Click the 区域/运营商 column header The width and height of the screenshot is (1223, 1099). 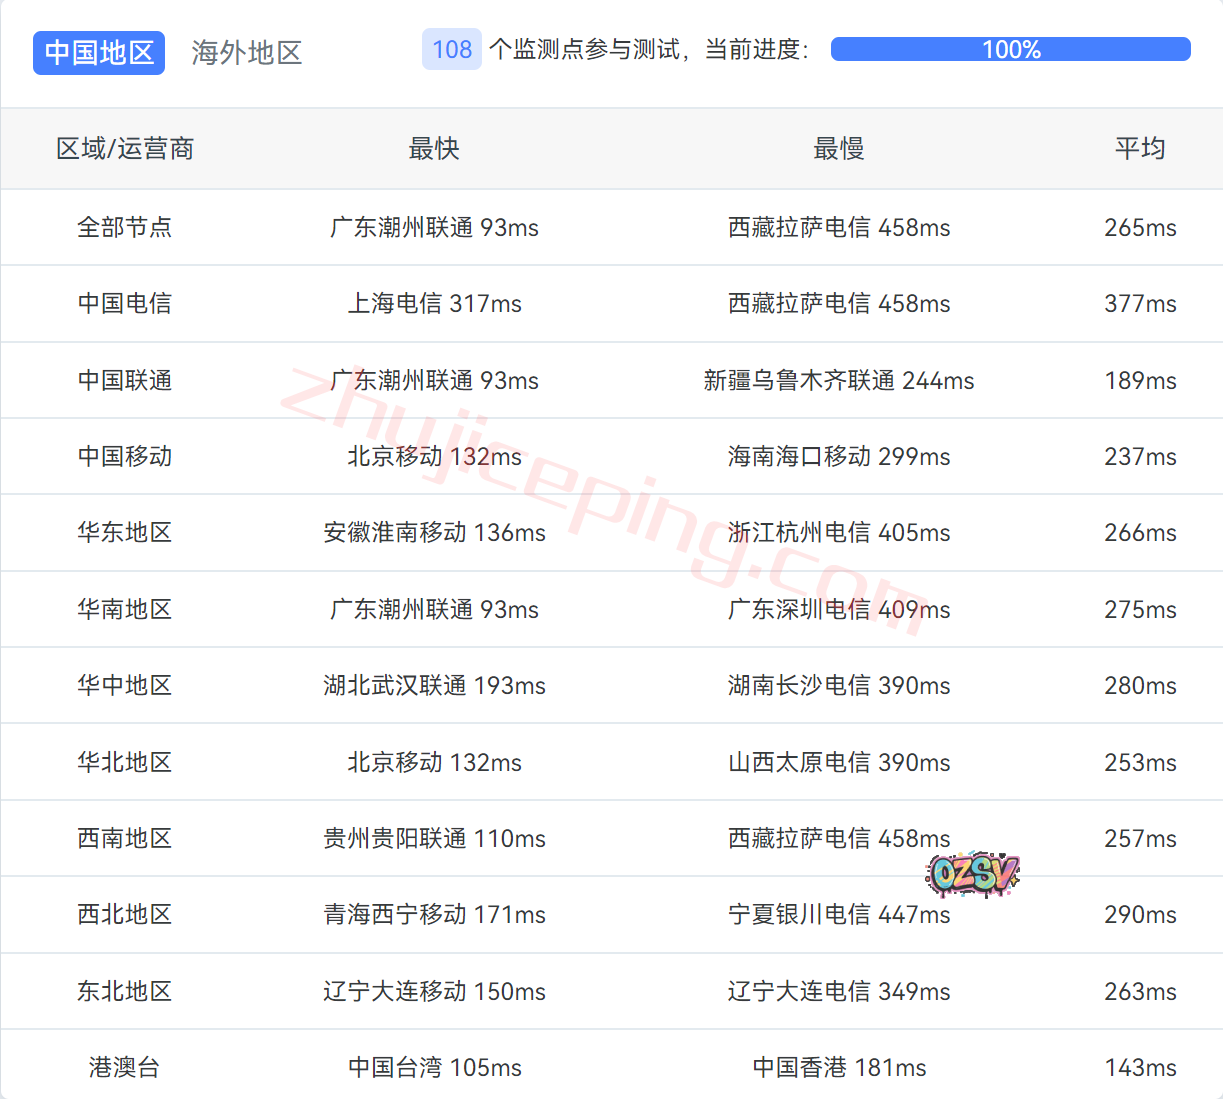click(125, 149)
